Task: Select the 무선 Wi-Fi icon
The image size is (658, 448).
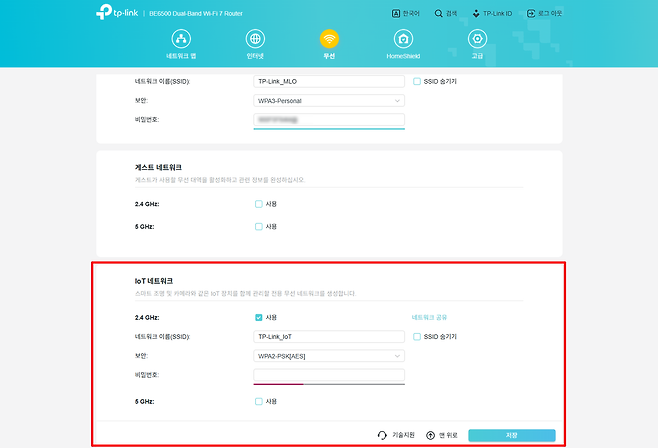Action: (x=329, y=40)
